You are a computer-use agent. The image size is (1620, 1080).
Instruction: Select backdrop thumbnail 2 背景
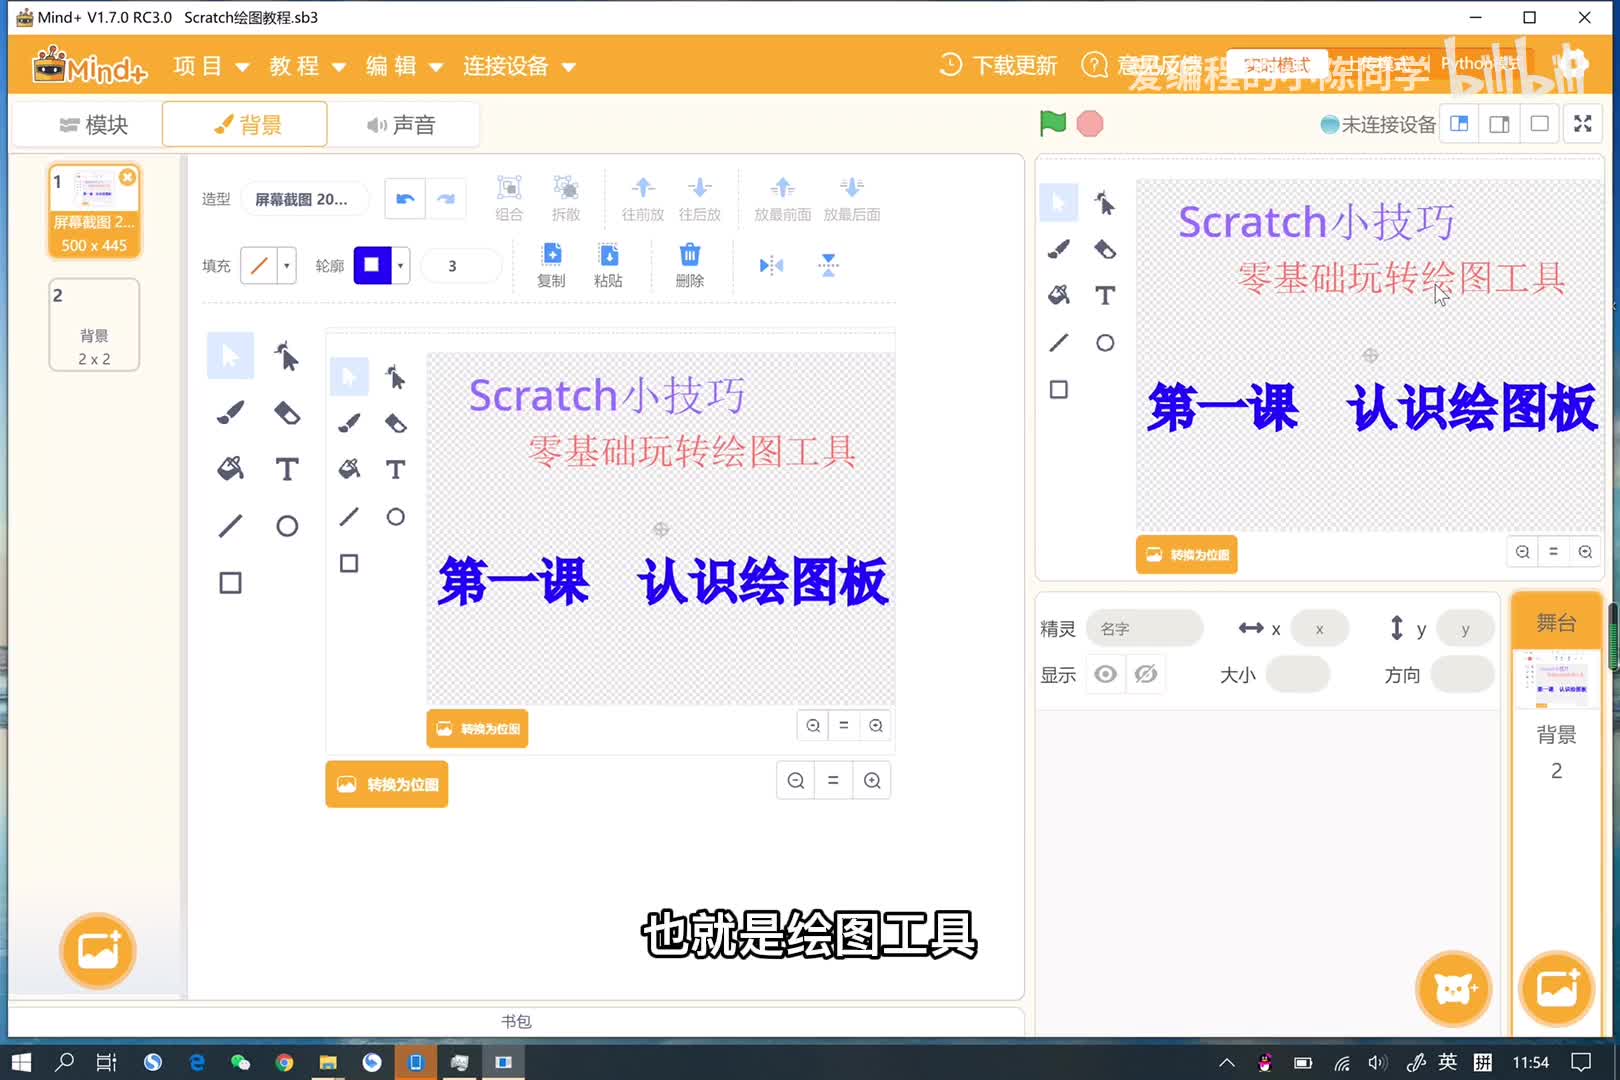pyautogui.click(x=94, y=325)
